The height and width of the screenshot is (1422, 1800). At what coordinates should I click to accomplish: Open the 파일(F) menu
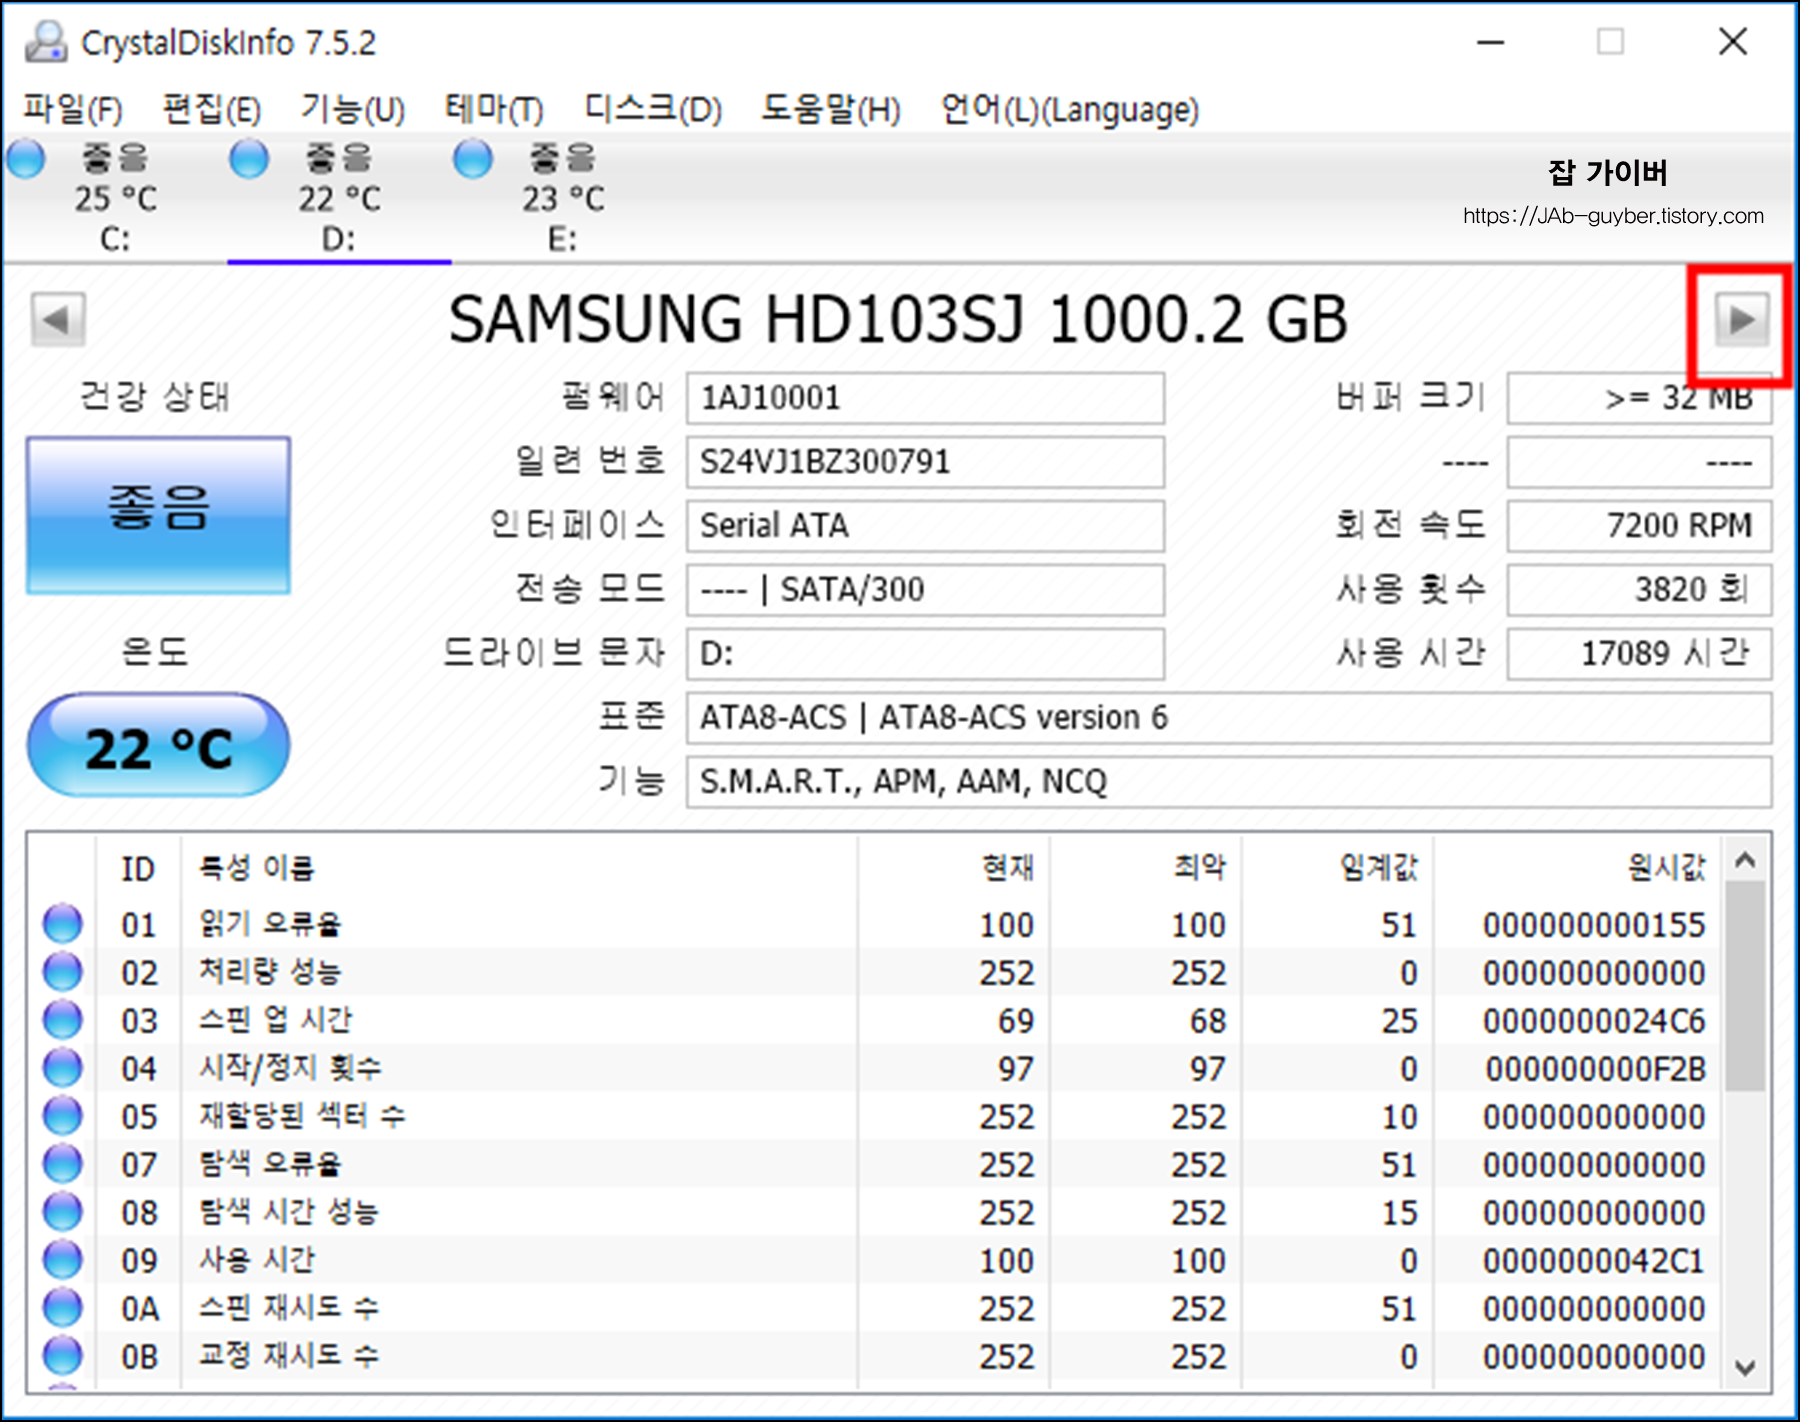coord(73,108)
